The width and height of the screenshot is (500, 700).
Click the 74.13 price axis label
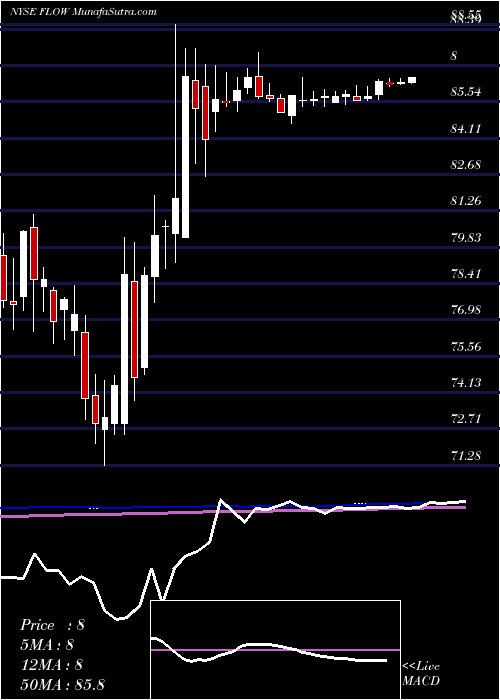(x=467, y=382)
